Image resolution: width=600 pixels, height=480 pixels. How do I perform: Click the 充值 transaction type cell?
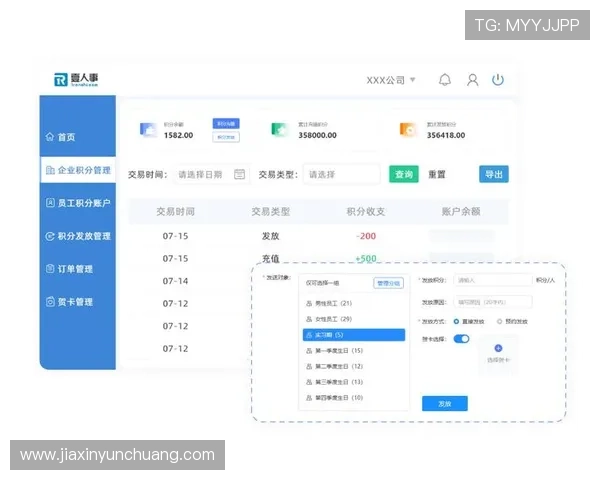(x=271, y=258)
